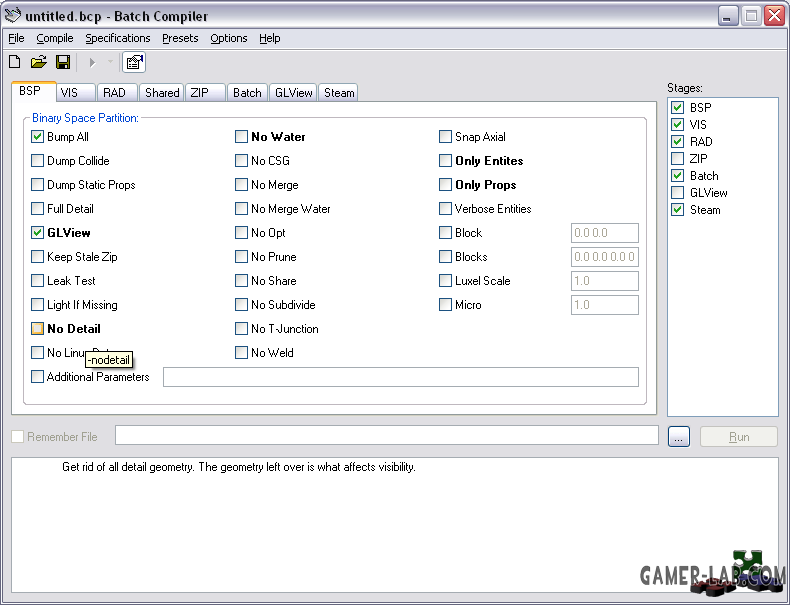Image resolution: width=790 pixels, height=605 pixels.
Task: Enable the No Weld option
Action: pos(241,353)
